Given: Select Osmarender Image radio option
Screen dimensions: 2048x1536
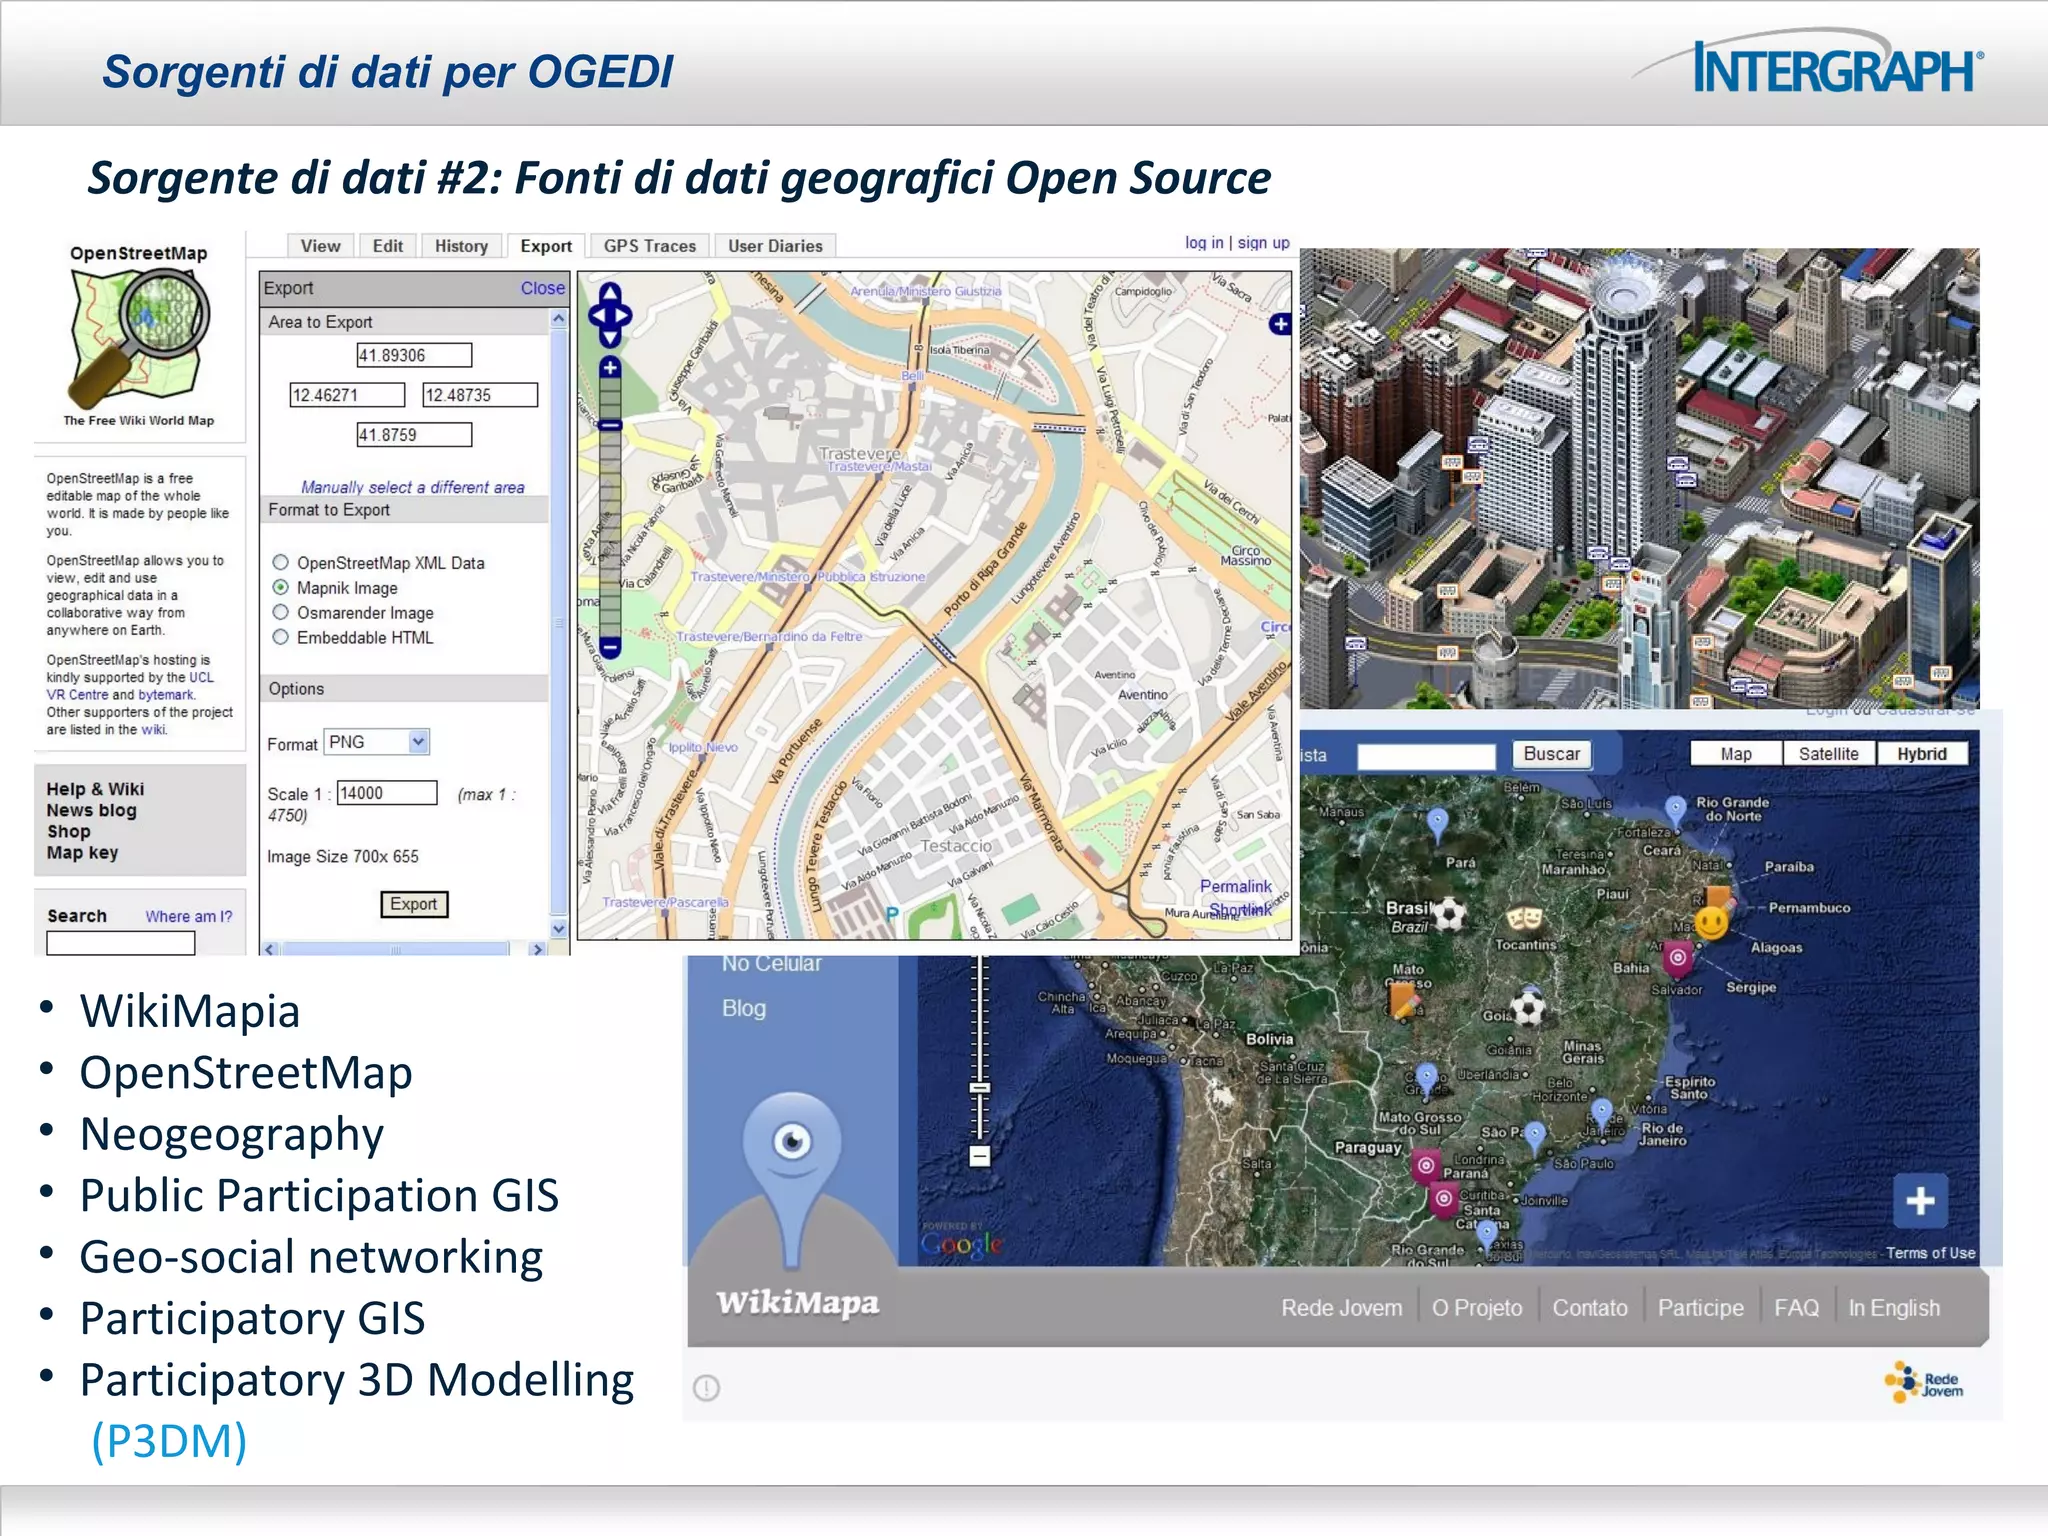Looking at the screenshot, I should click(x=281, y=613).
